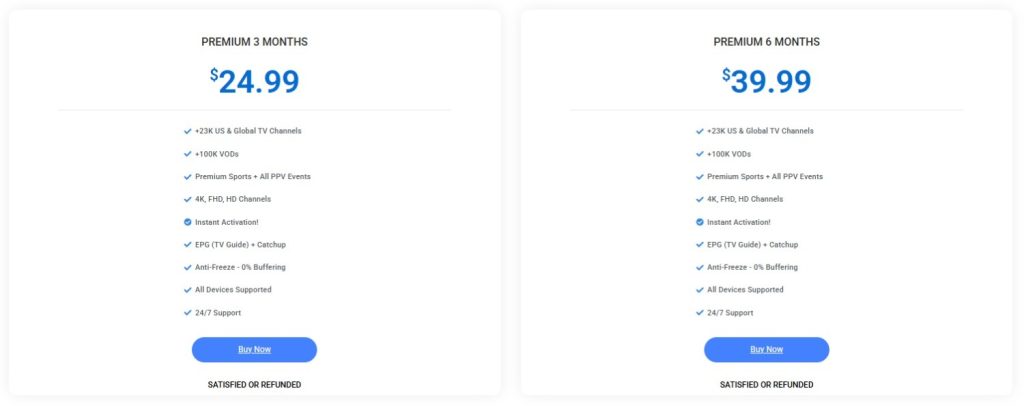The width and height of the screenshot is (1024, 406).
Task: Click checkmark beside Premium Sports in 3 Months plan
Action: 187,177
